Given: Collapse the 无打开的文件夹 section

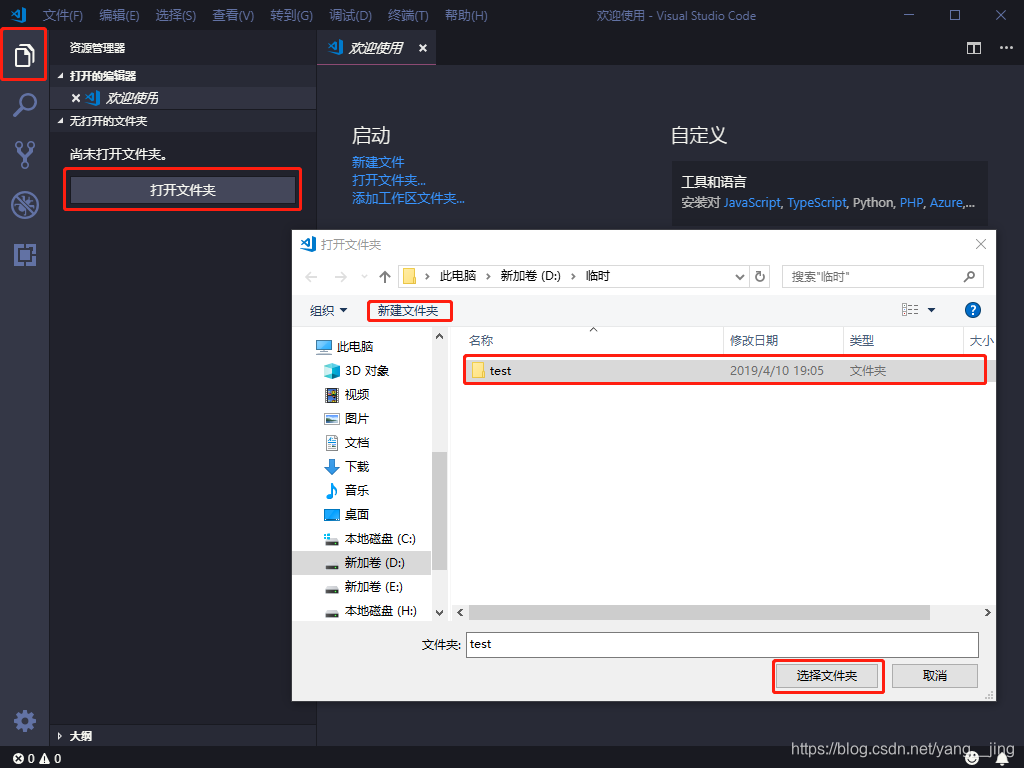Looking at the screenshot, I should [x=60, y=121].
